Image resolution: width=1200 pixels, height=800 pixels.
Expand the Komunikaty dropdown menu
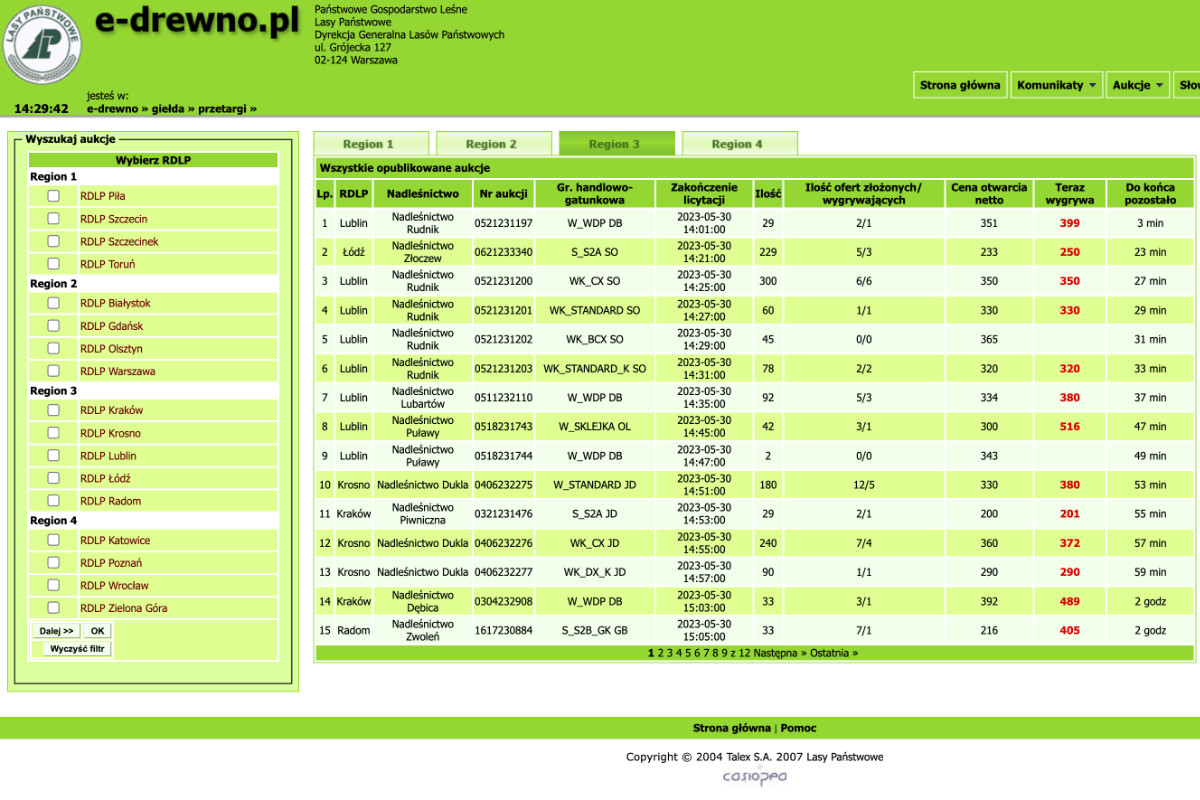point(1058,85)
